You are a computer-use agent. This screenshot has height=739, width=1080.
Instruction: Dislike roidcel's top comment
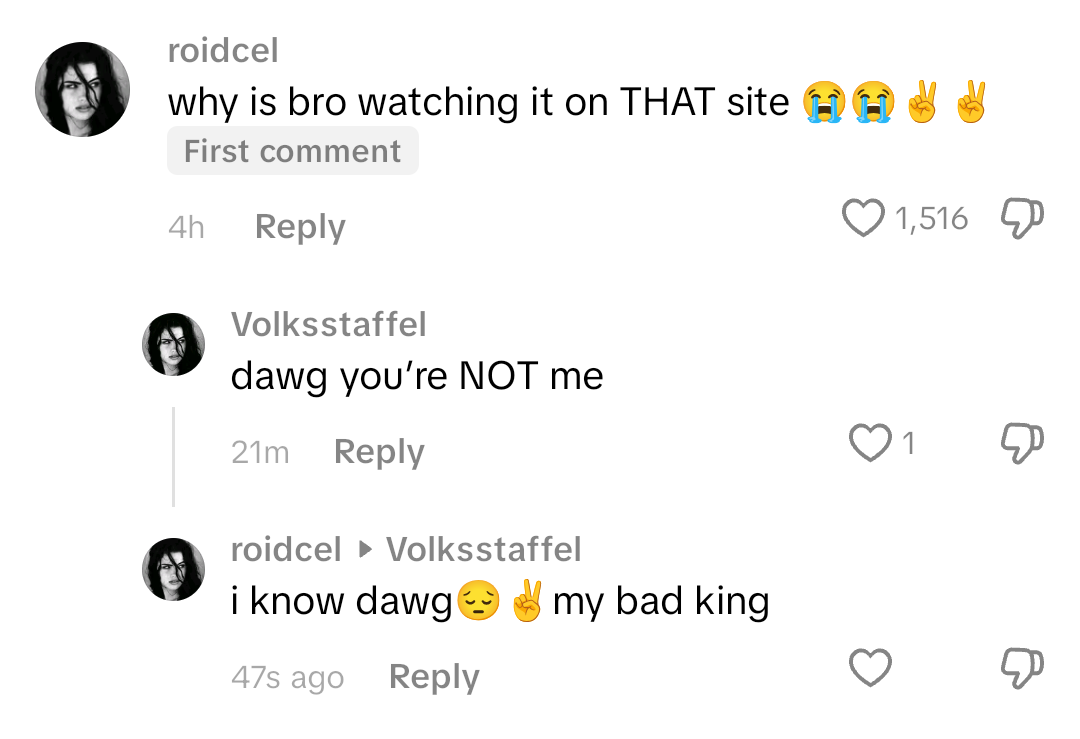[1021, 219]
